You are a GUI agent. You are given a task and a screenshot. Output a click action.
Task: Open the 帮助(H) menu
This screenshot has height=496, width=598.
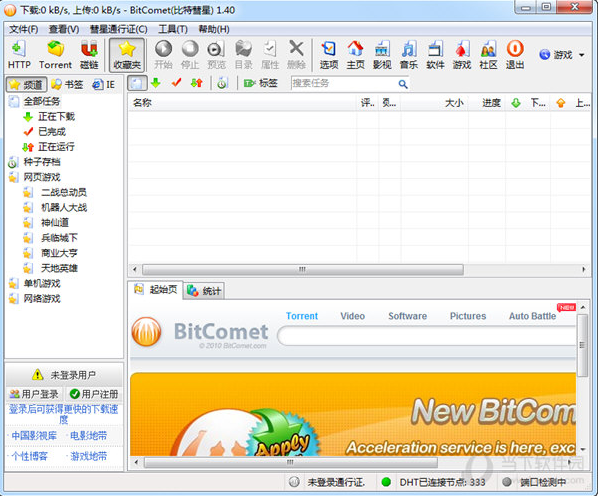tap(214, 29)
